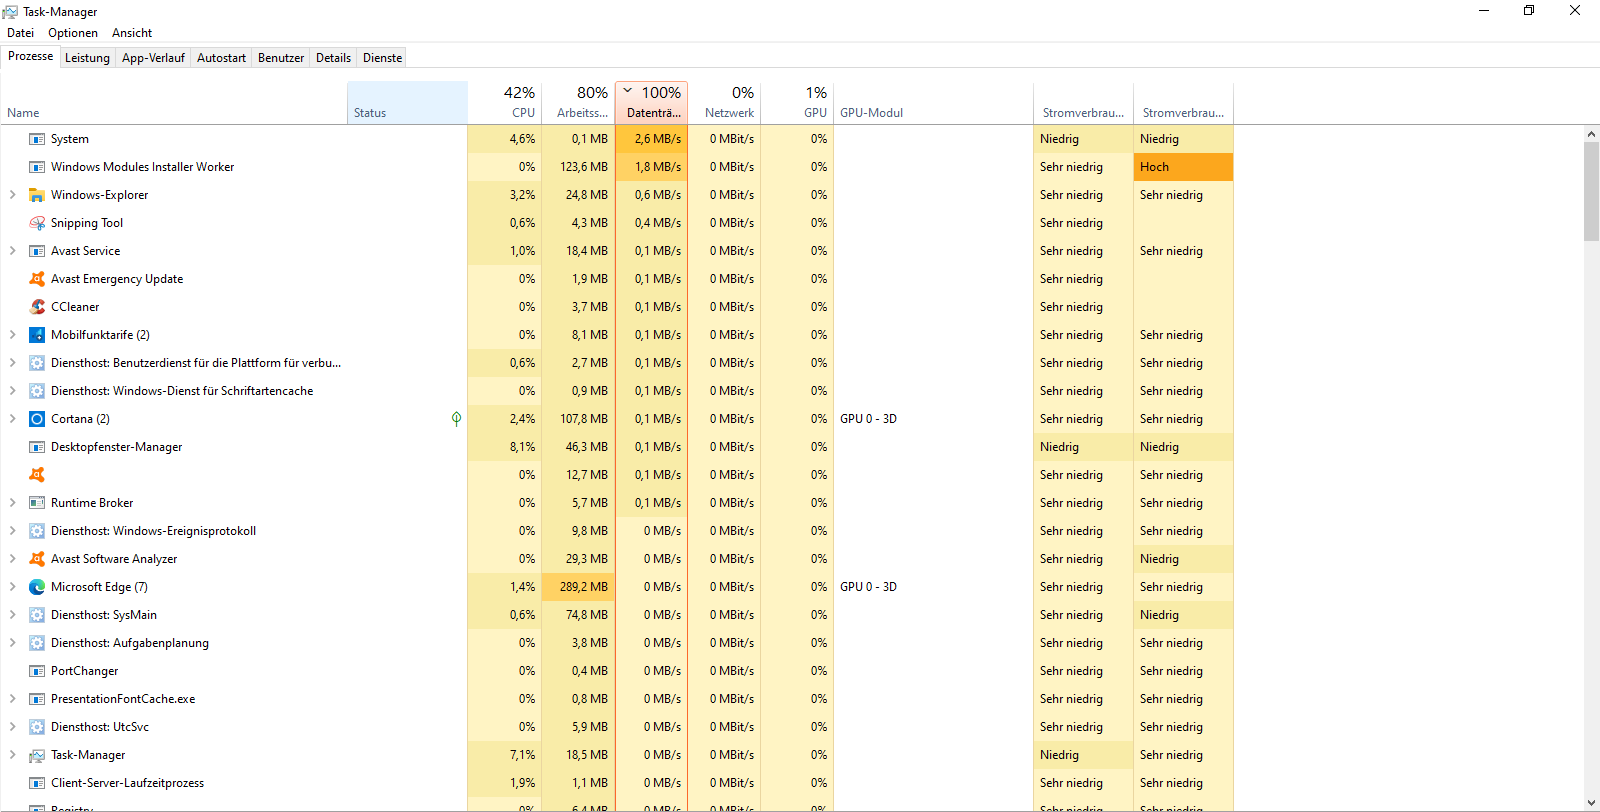Click the Snipping Tool scissors icon
Image resolution: width=1600 pixels, height=812 pixels.
(x=37, y=223)
